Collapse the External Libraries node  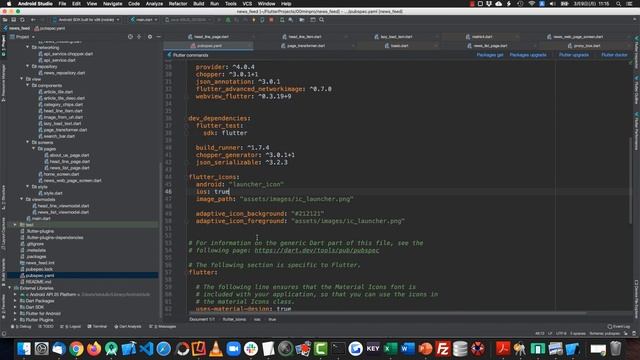10,288
